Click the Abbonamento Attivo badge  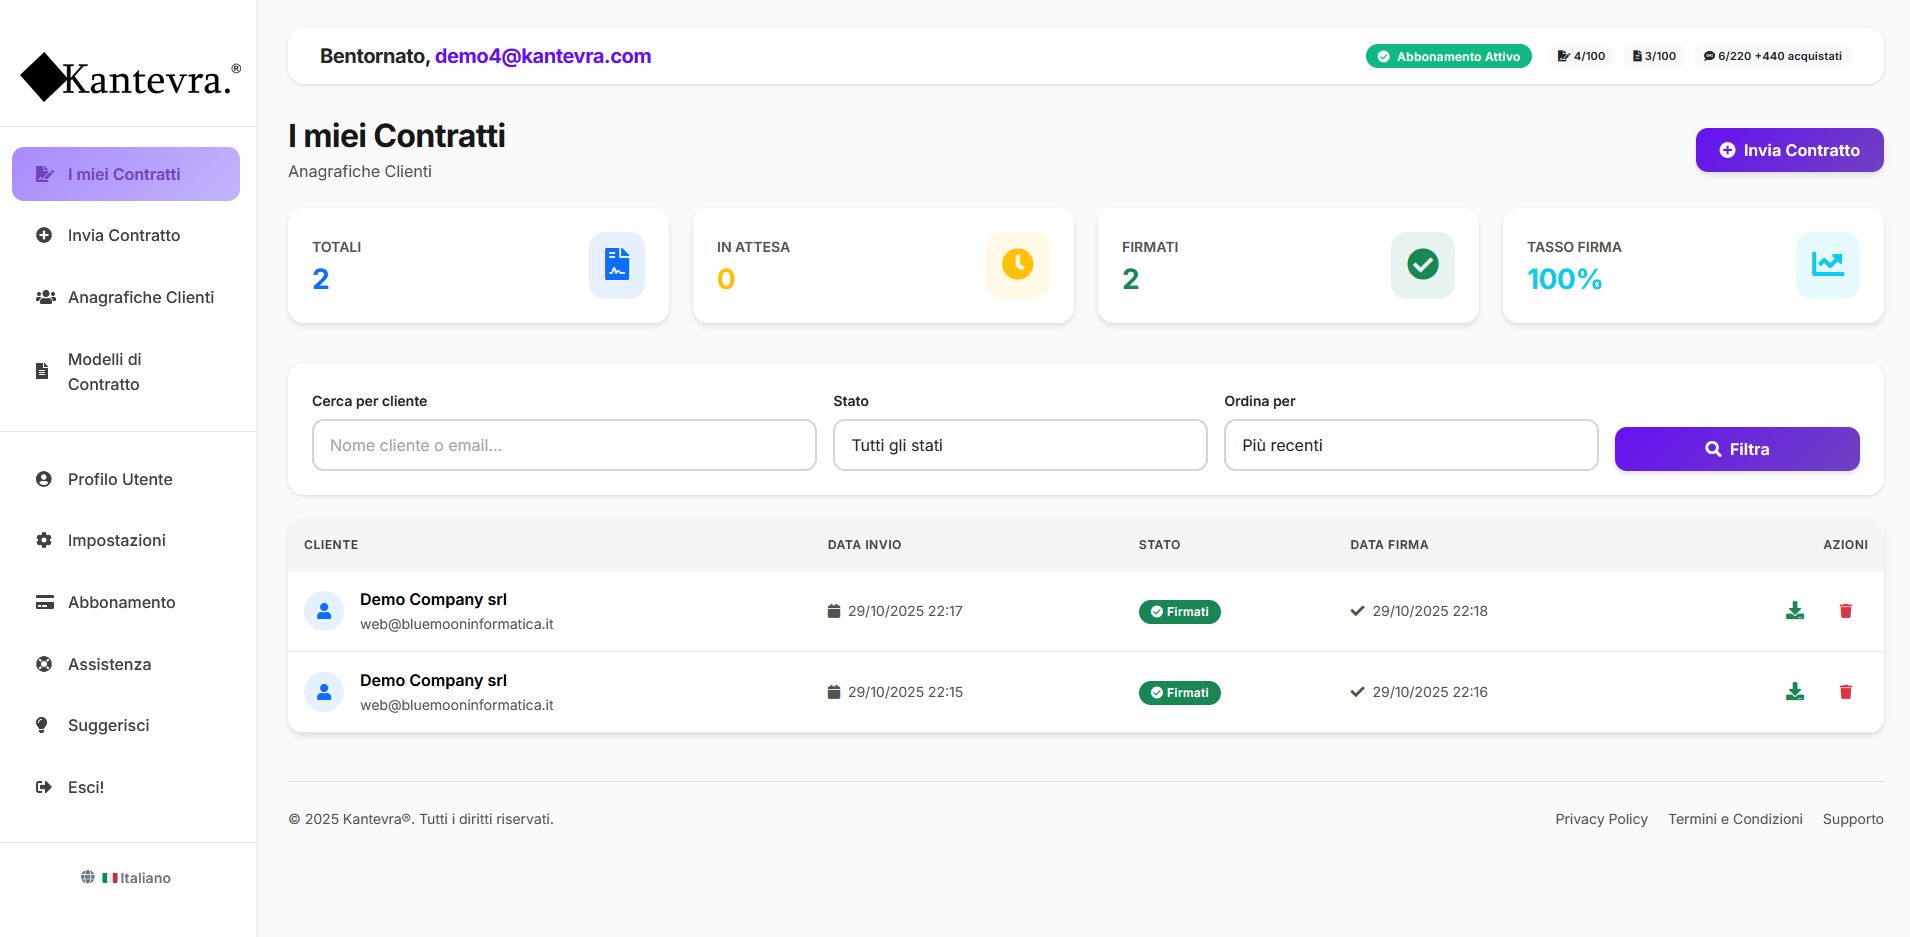click(1448, 56)
